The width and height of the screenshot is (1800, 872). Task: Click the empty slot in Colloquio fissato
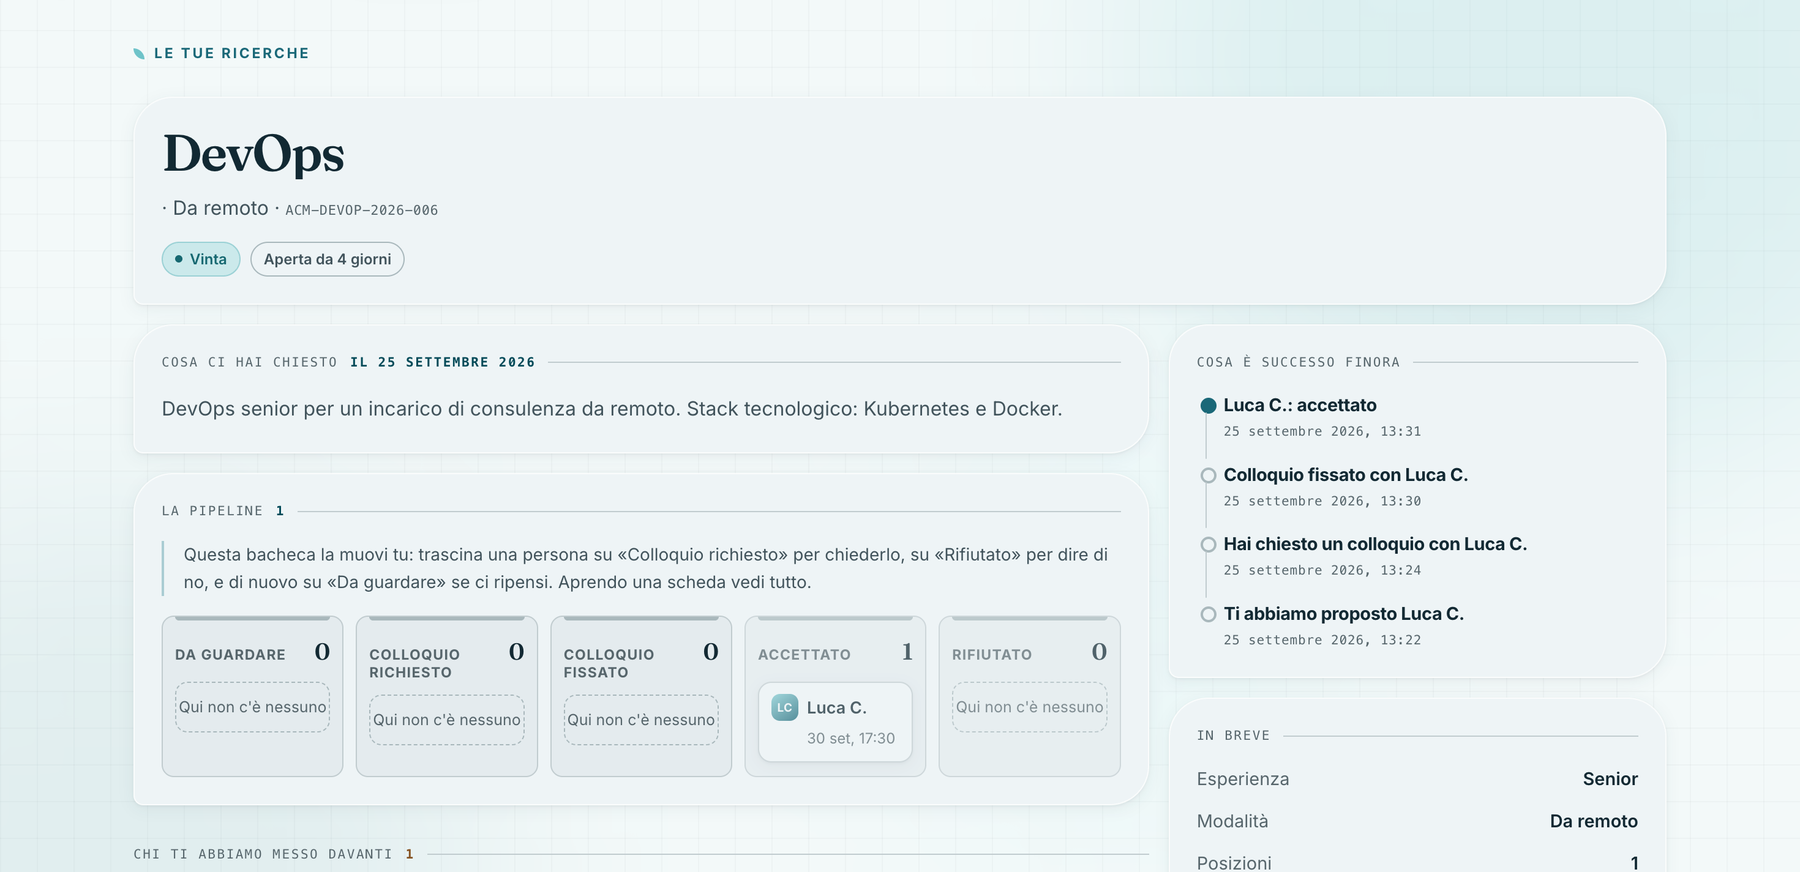[x=641, y=720]
